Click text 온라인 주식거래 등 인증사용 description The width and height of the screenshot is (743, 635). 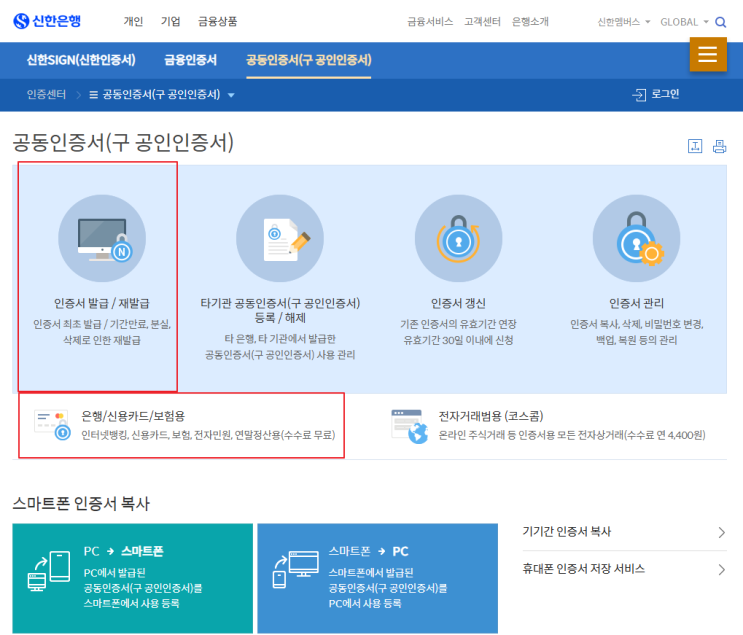(571, 435)
